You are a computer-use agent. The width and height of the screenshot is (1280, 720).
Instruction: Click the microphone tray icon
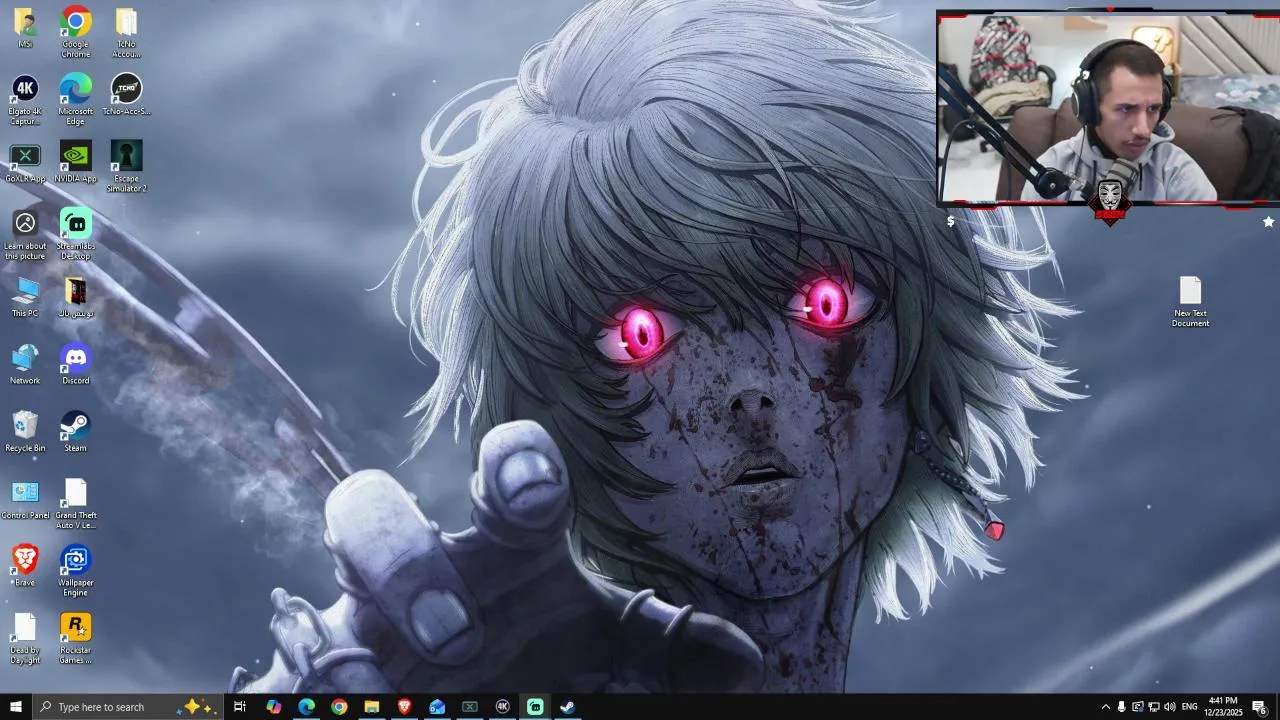click(1121, 707)
